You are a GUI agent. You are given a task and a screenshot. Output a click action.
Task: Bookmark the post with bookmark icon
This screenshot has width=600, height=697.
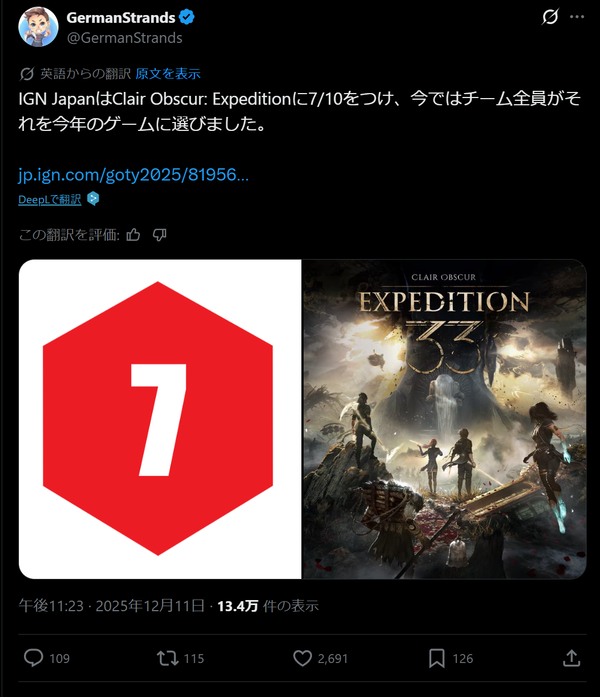coord(436,658)
